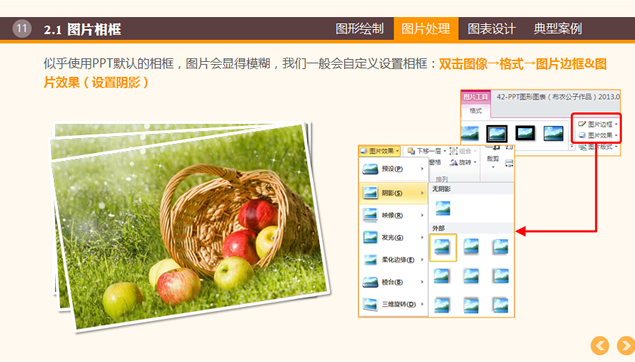635x362 pixels.
Task: Go to previous slide arrow
Action: pyautogui.click(x=600, y=345)
